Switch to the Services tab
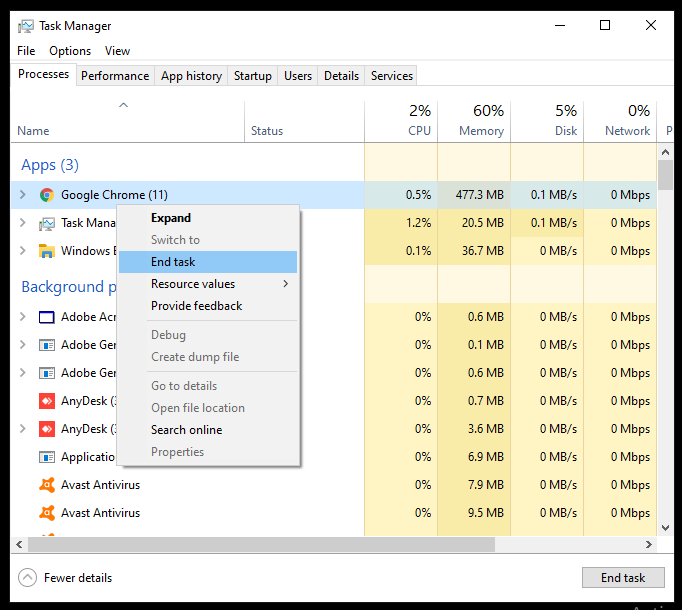 click(x=391, y=76)
